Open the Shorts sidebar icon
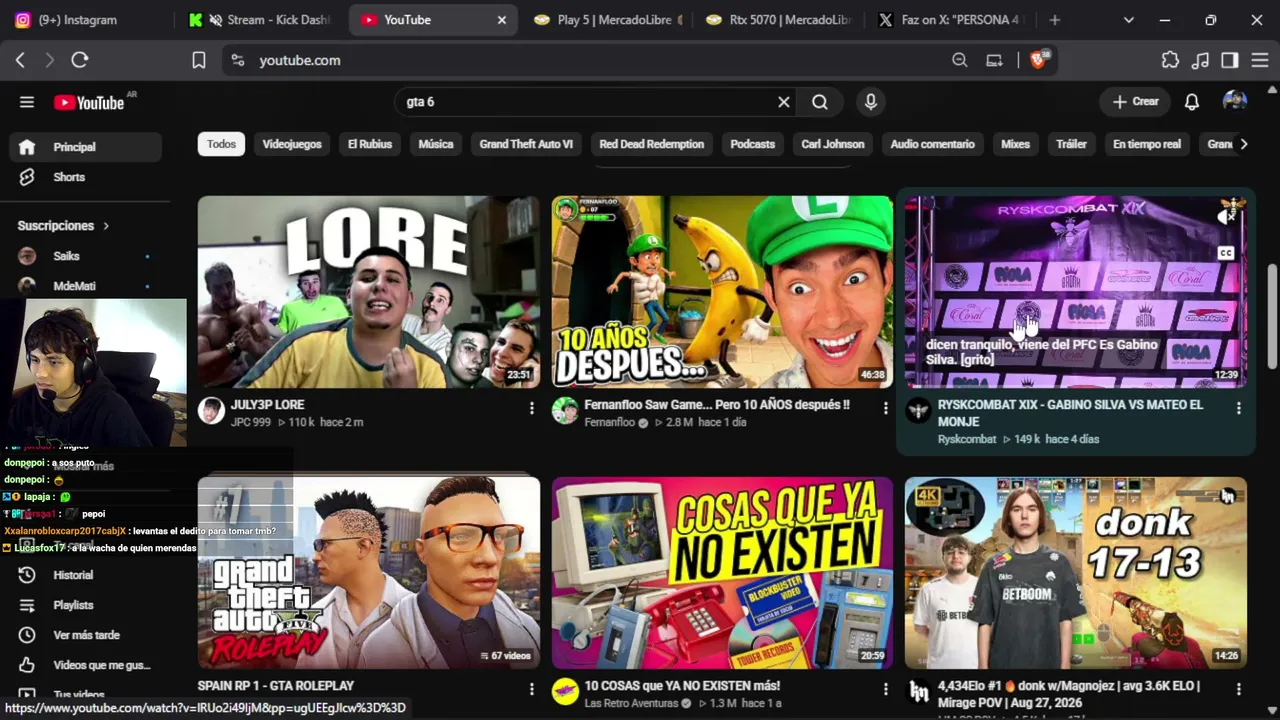The width and height of the screenshot is (1280, 720). (27, 177)
